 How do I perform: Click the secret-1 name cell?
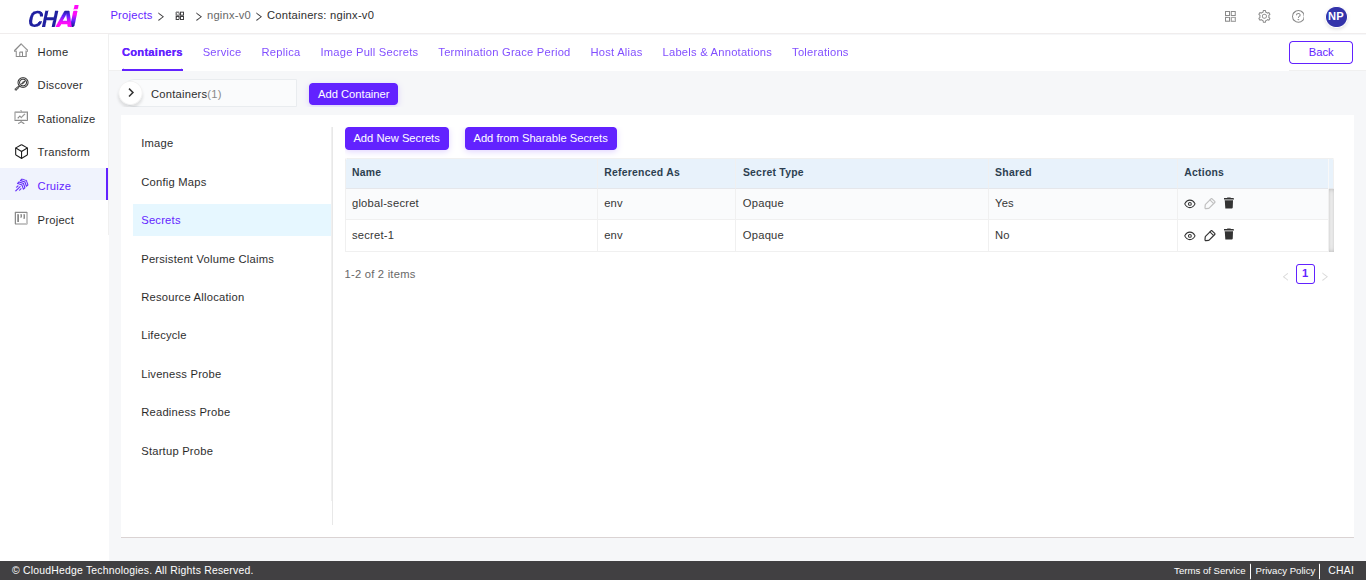pos(471,235)
